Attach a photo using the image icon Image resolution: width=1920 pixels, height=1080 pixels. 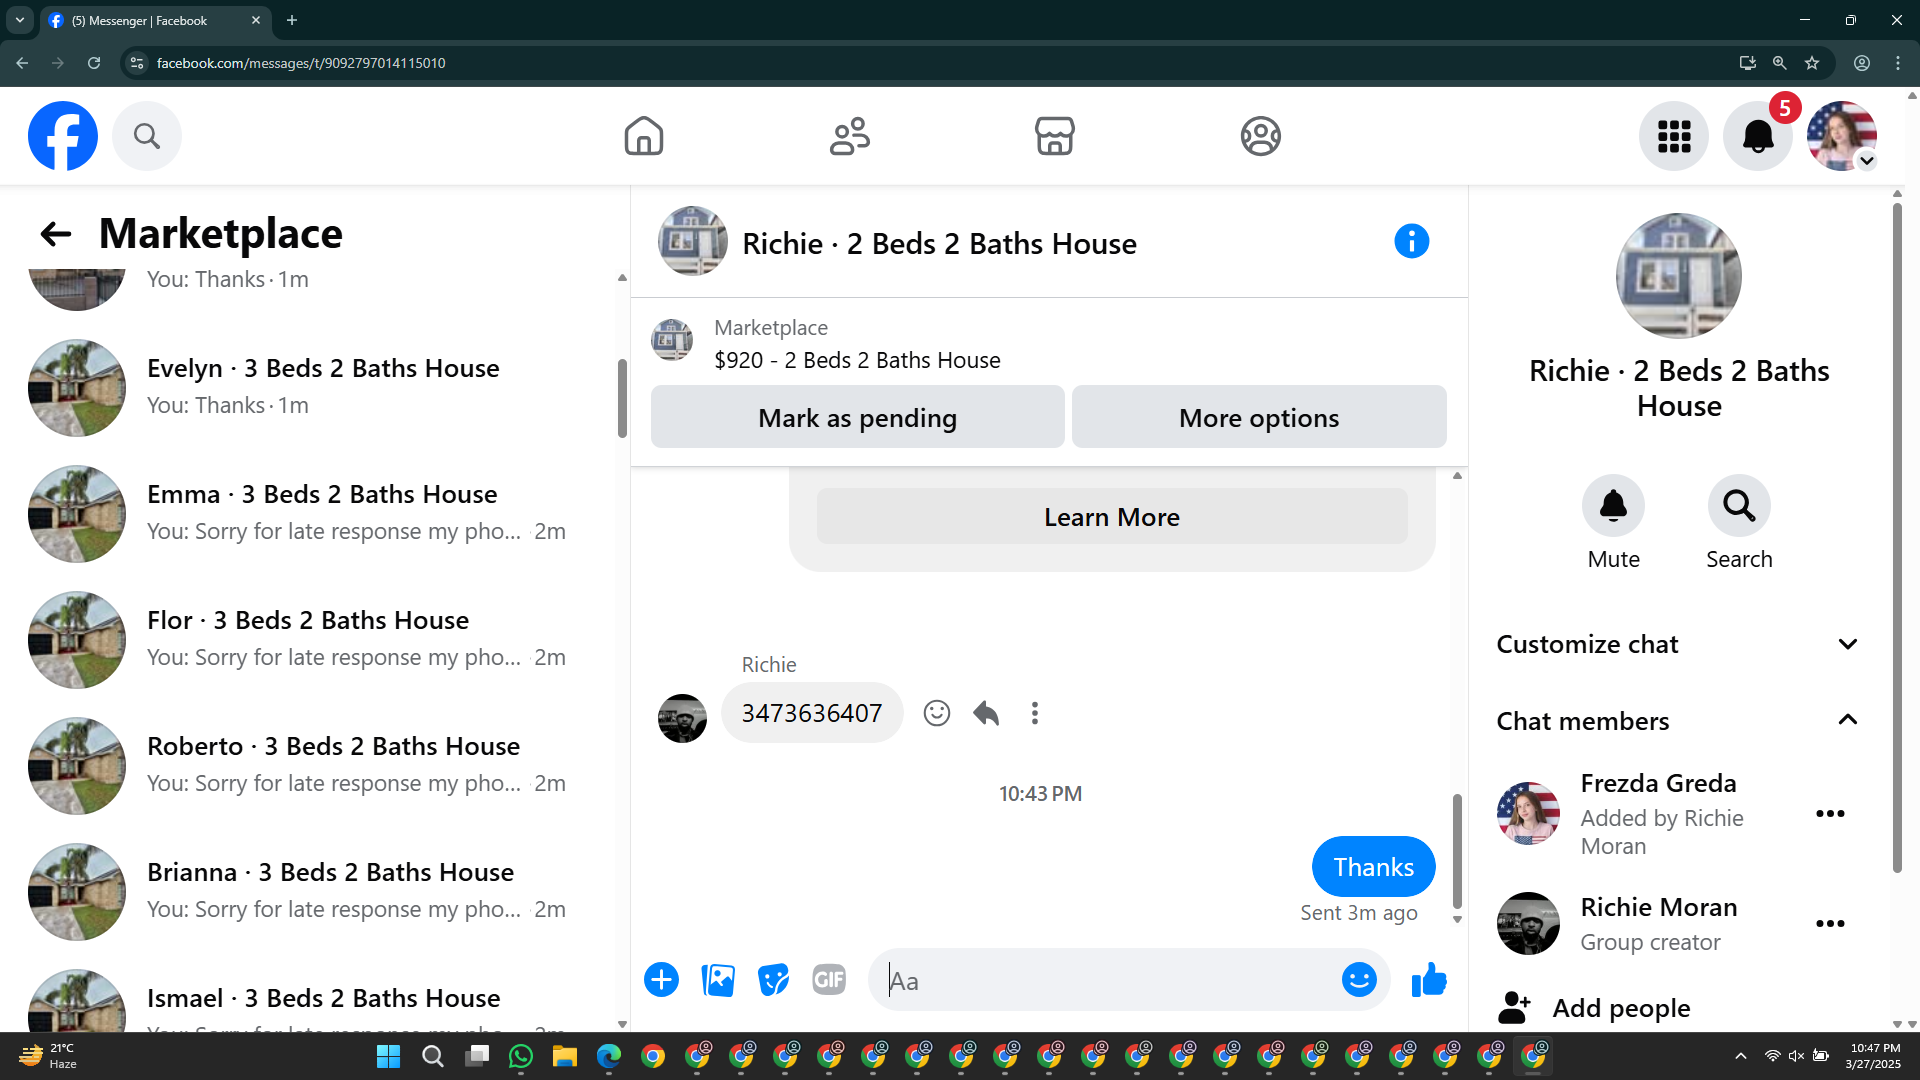[718, 980]
